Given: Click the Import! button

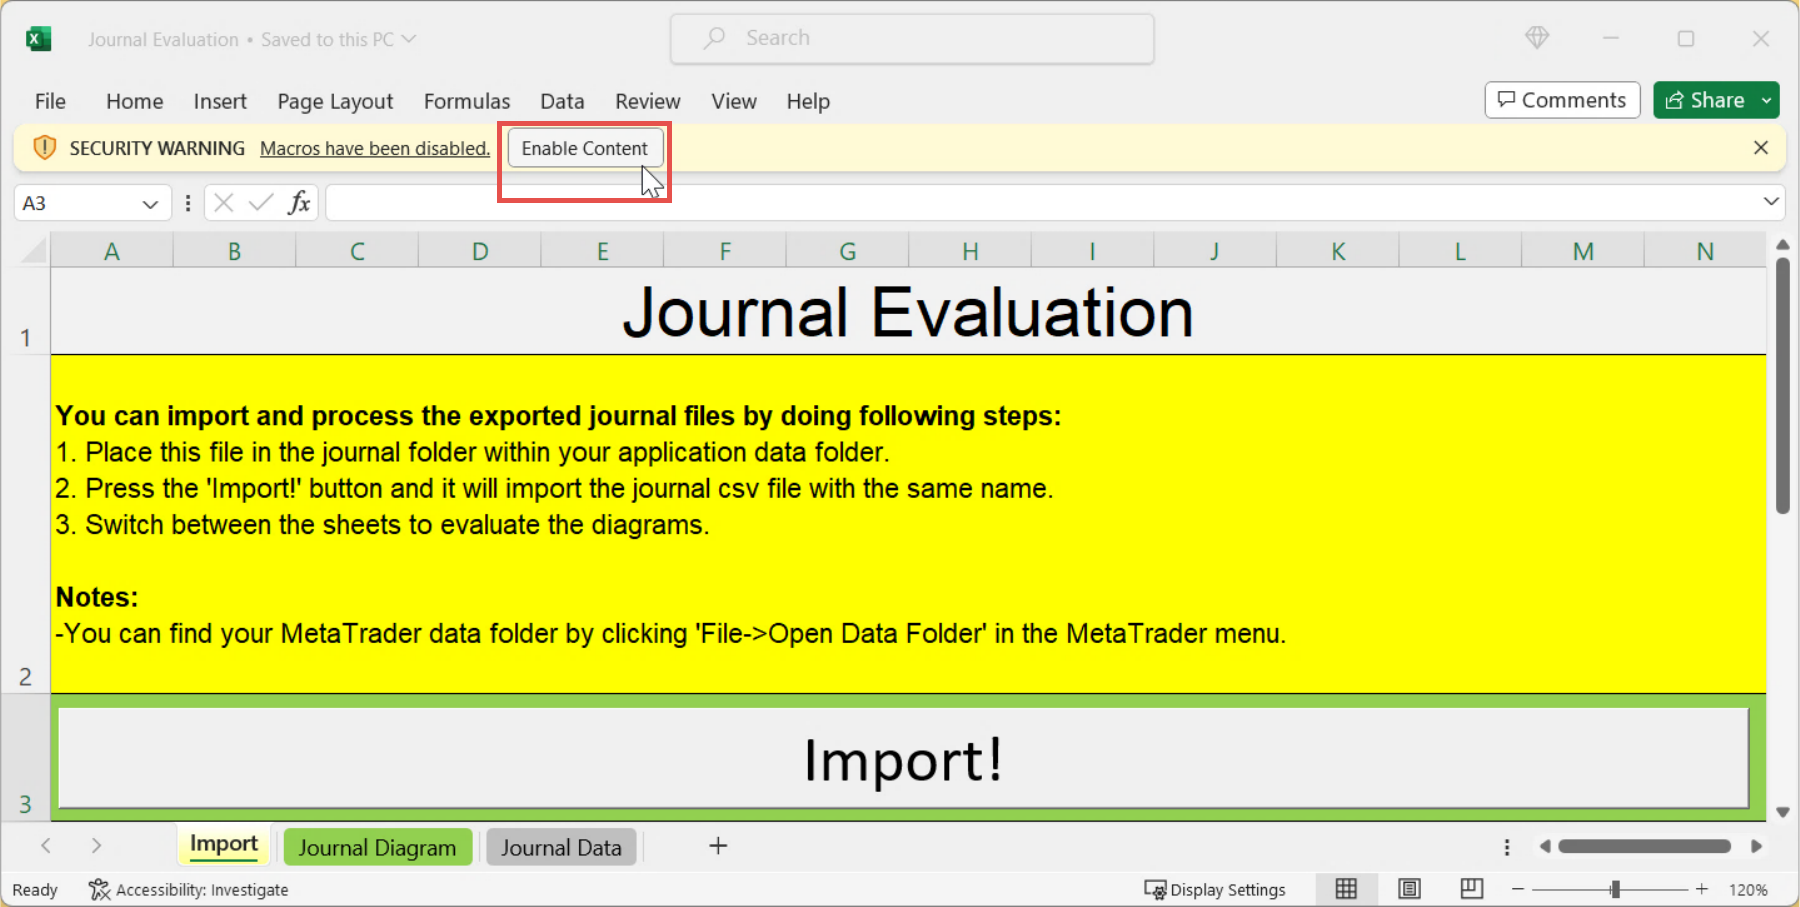Looking at the screenshot, I should click(x=903, y=759).
